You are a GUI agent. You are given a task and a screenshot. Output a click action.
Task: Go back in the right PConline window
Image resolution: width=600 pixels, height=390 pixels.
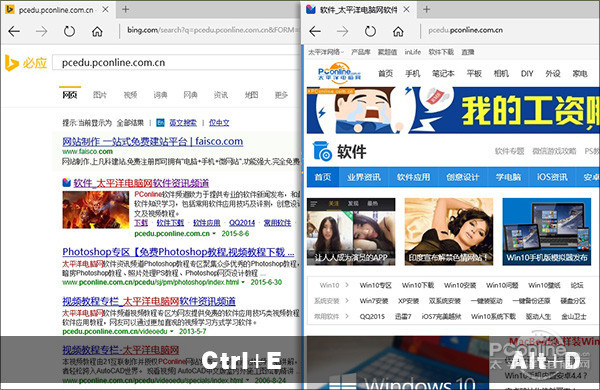click(315, 31)
